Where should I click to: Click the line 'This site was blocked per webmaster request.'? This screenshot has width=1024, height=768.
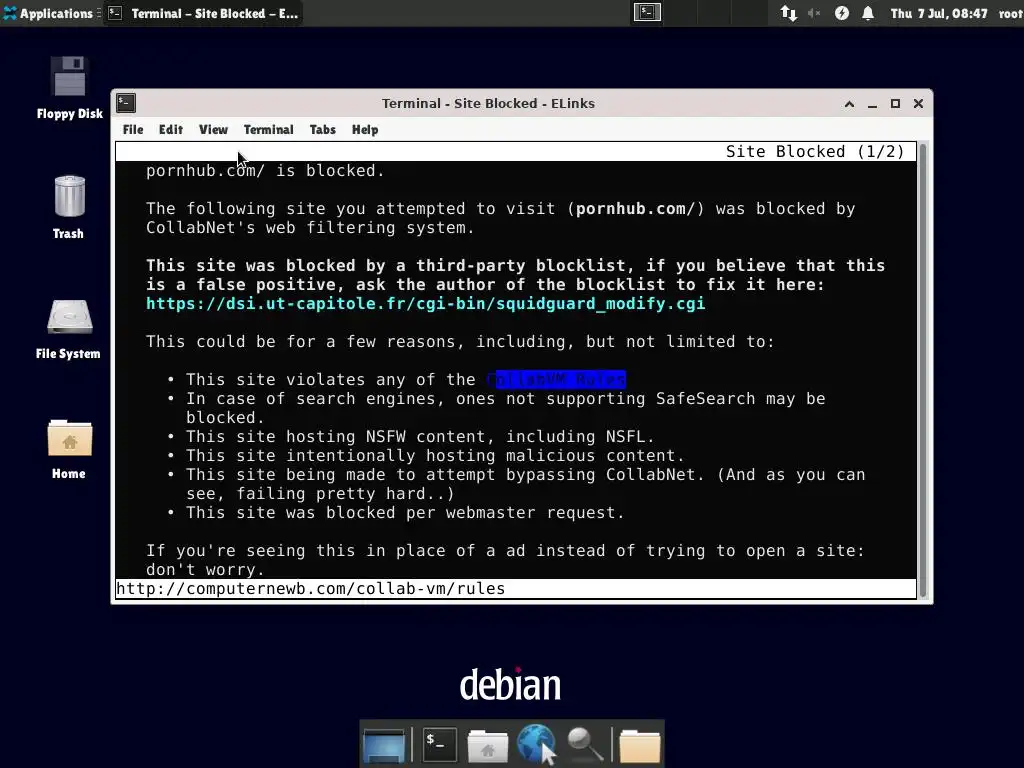coord(405,513)
